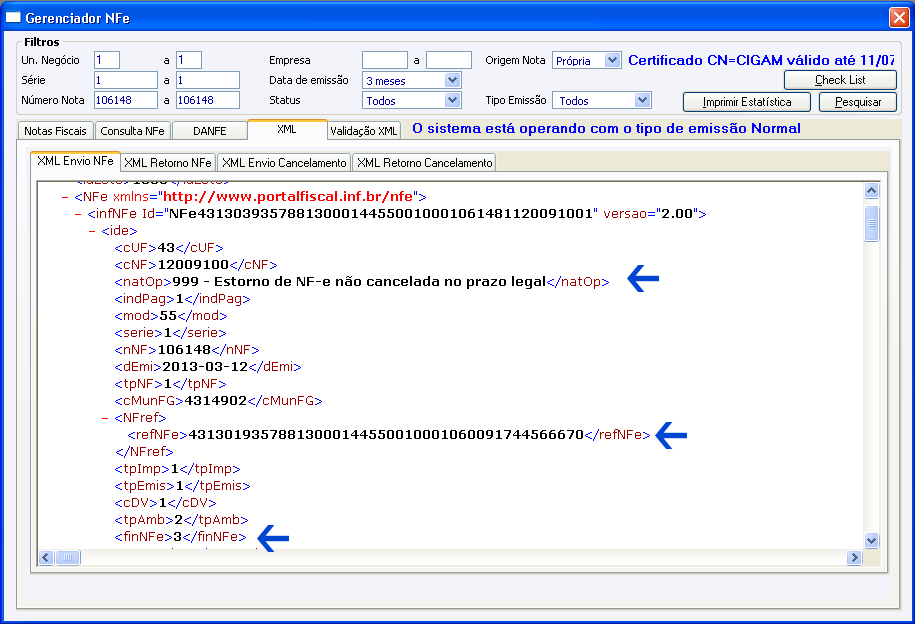915x624 pixels.
Task: Open the Origem Nota dropdown
Action: 612,60
